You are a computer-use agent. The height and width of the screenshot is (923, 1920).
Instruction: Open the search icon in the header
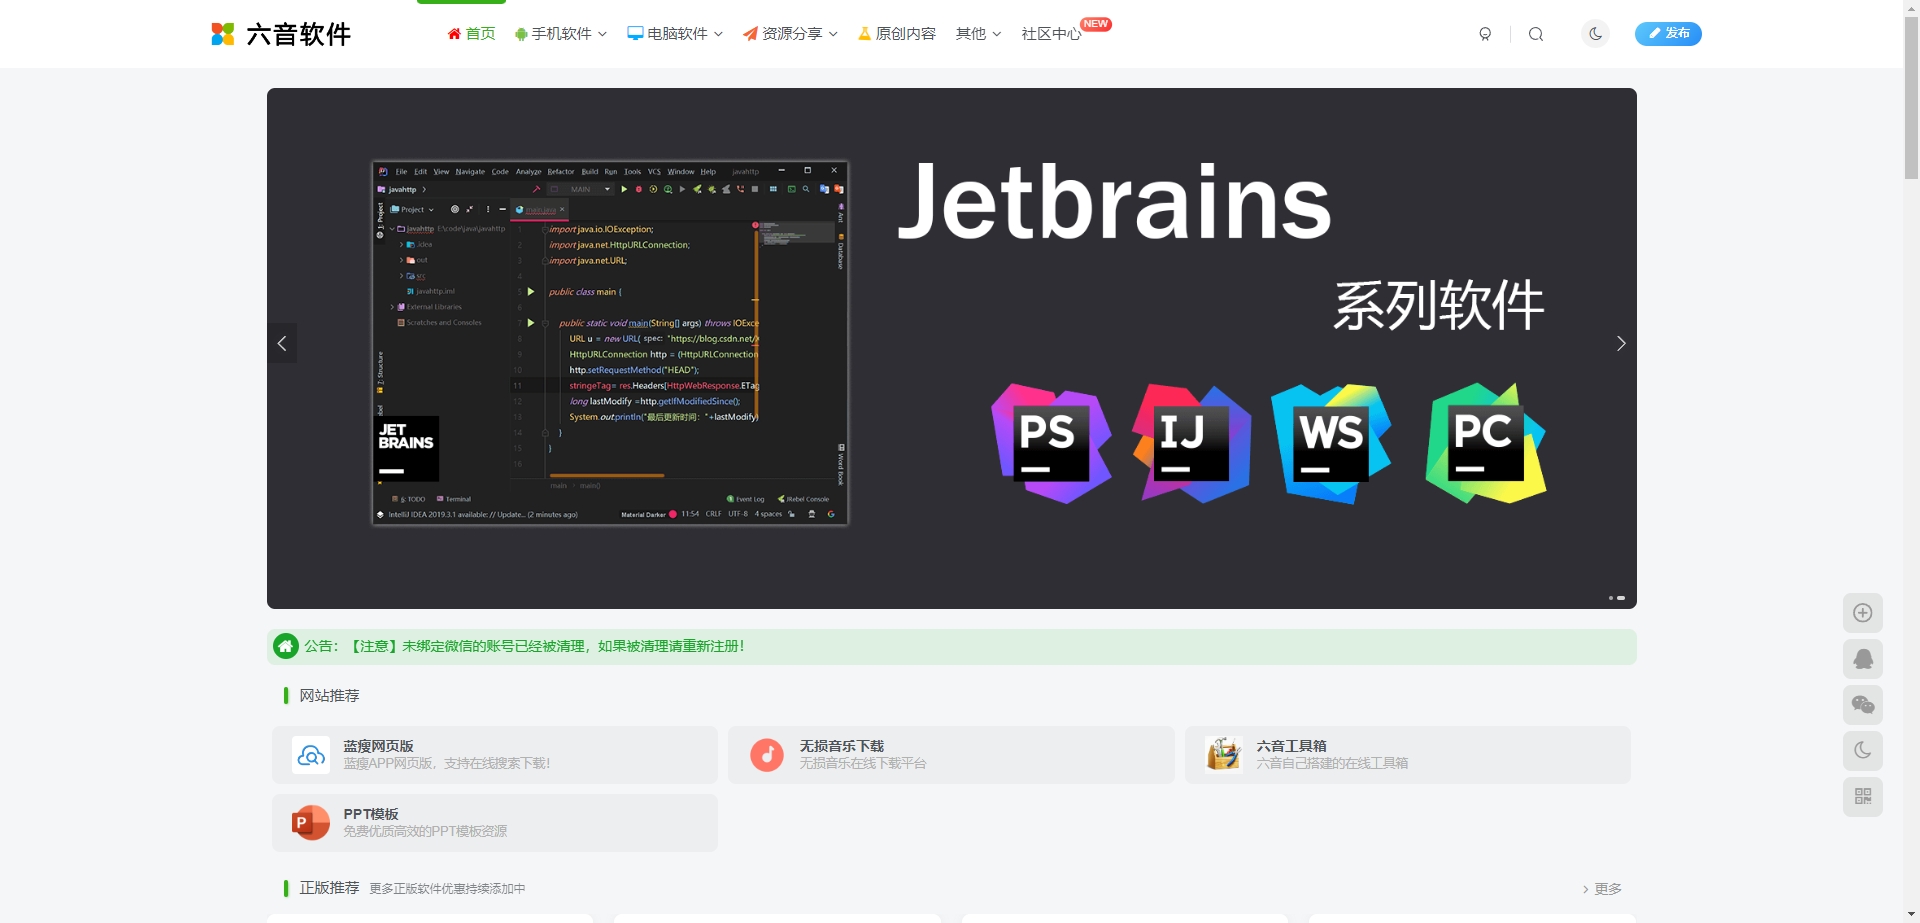(x=1536, y=33)
